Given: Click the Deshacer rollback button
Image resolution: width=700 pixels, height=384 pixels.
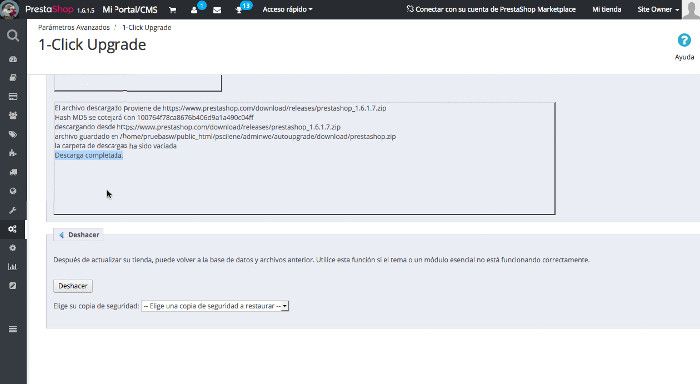Looking at the screenshot, I should click(x=73, y=286).
